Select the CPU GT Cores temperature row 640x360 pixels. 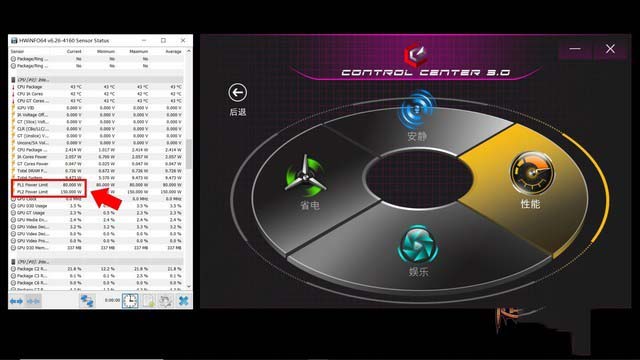tap(96, 101)
